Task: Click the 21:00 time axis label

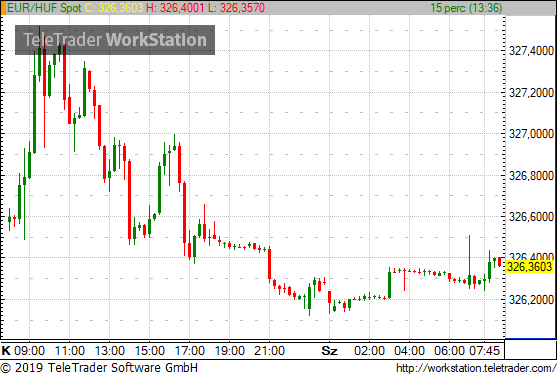Action: pyautogui.click(x=269, y=351)
